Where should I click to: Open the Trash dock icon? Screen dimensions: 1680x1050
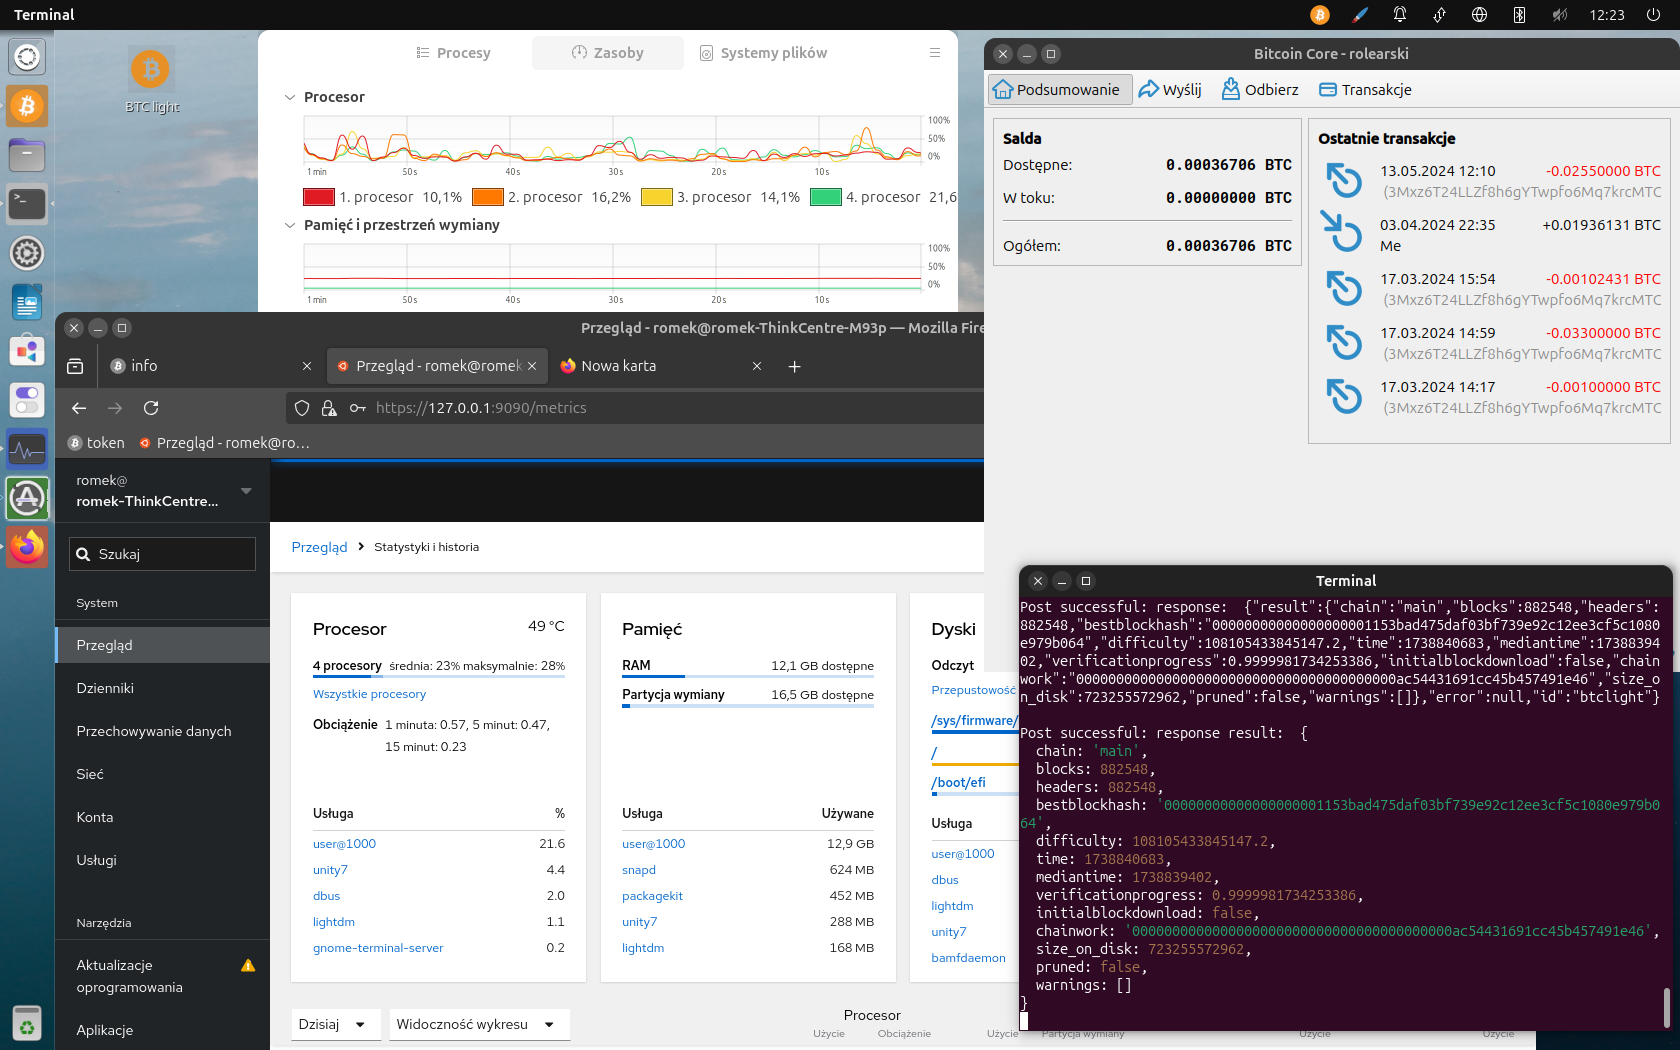click(x=27, y=1024)
